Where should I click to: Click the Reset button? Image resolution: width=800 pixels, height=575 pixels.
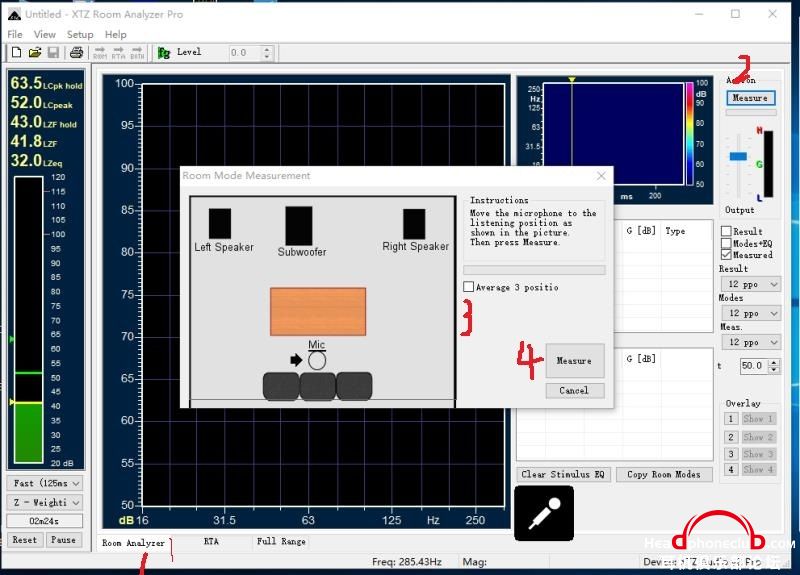[x=24, y=539]
